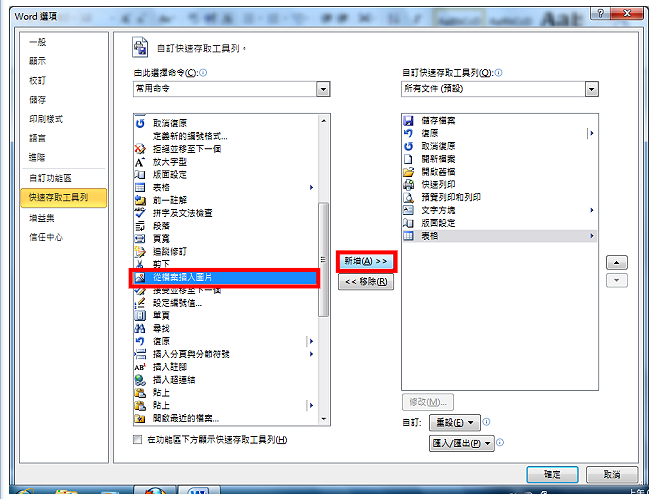
Task: Click the 儲存檔案 save icon in right list
Action: pyautogui.click(x=408, y=121)
